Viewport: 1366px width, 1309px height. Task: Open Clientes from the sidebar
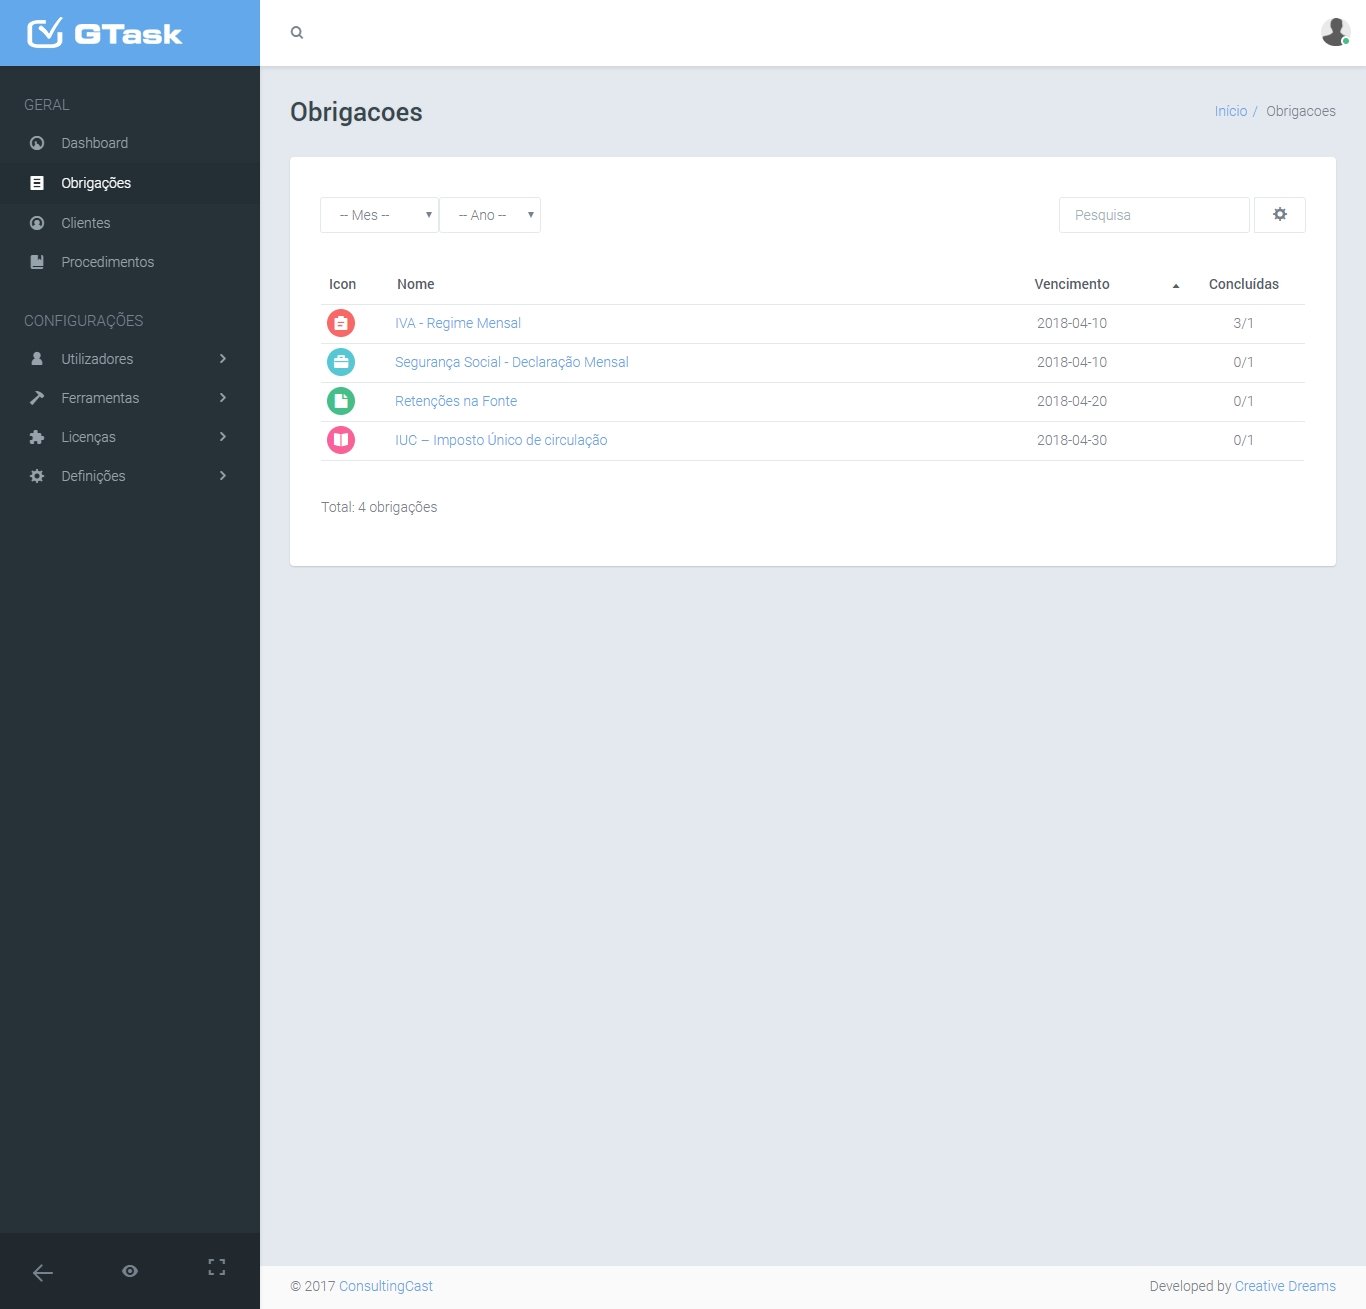click(86, 223)
